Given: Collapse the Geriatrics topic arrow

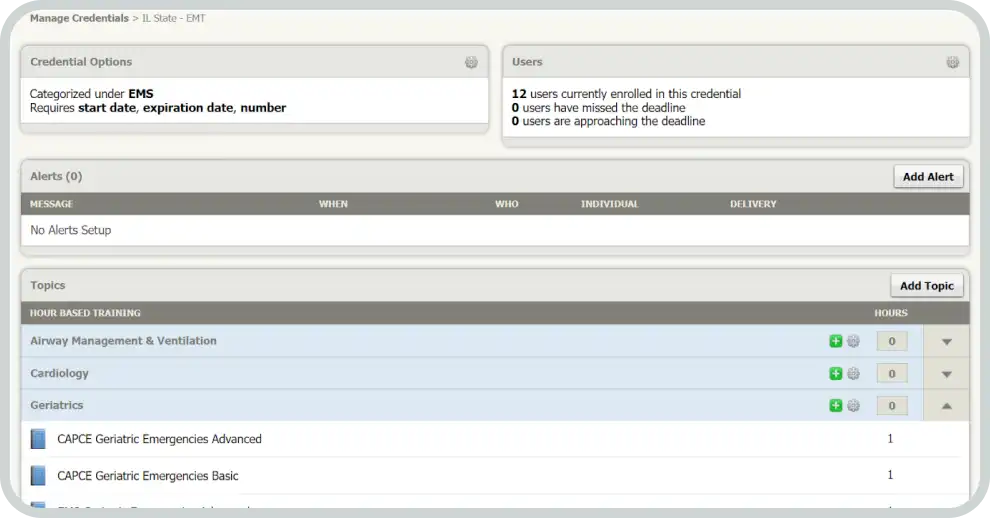Looking at the screenshot, I should [x=947, y=406].
